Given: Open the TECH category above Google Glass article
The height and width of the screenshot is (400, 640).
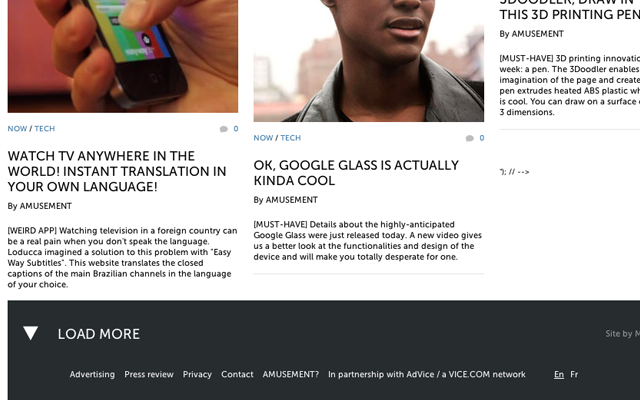Looking at the screenshot, I should point(291,138).
